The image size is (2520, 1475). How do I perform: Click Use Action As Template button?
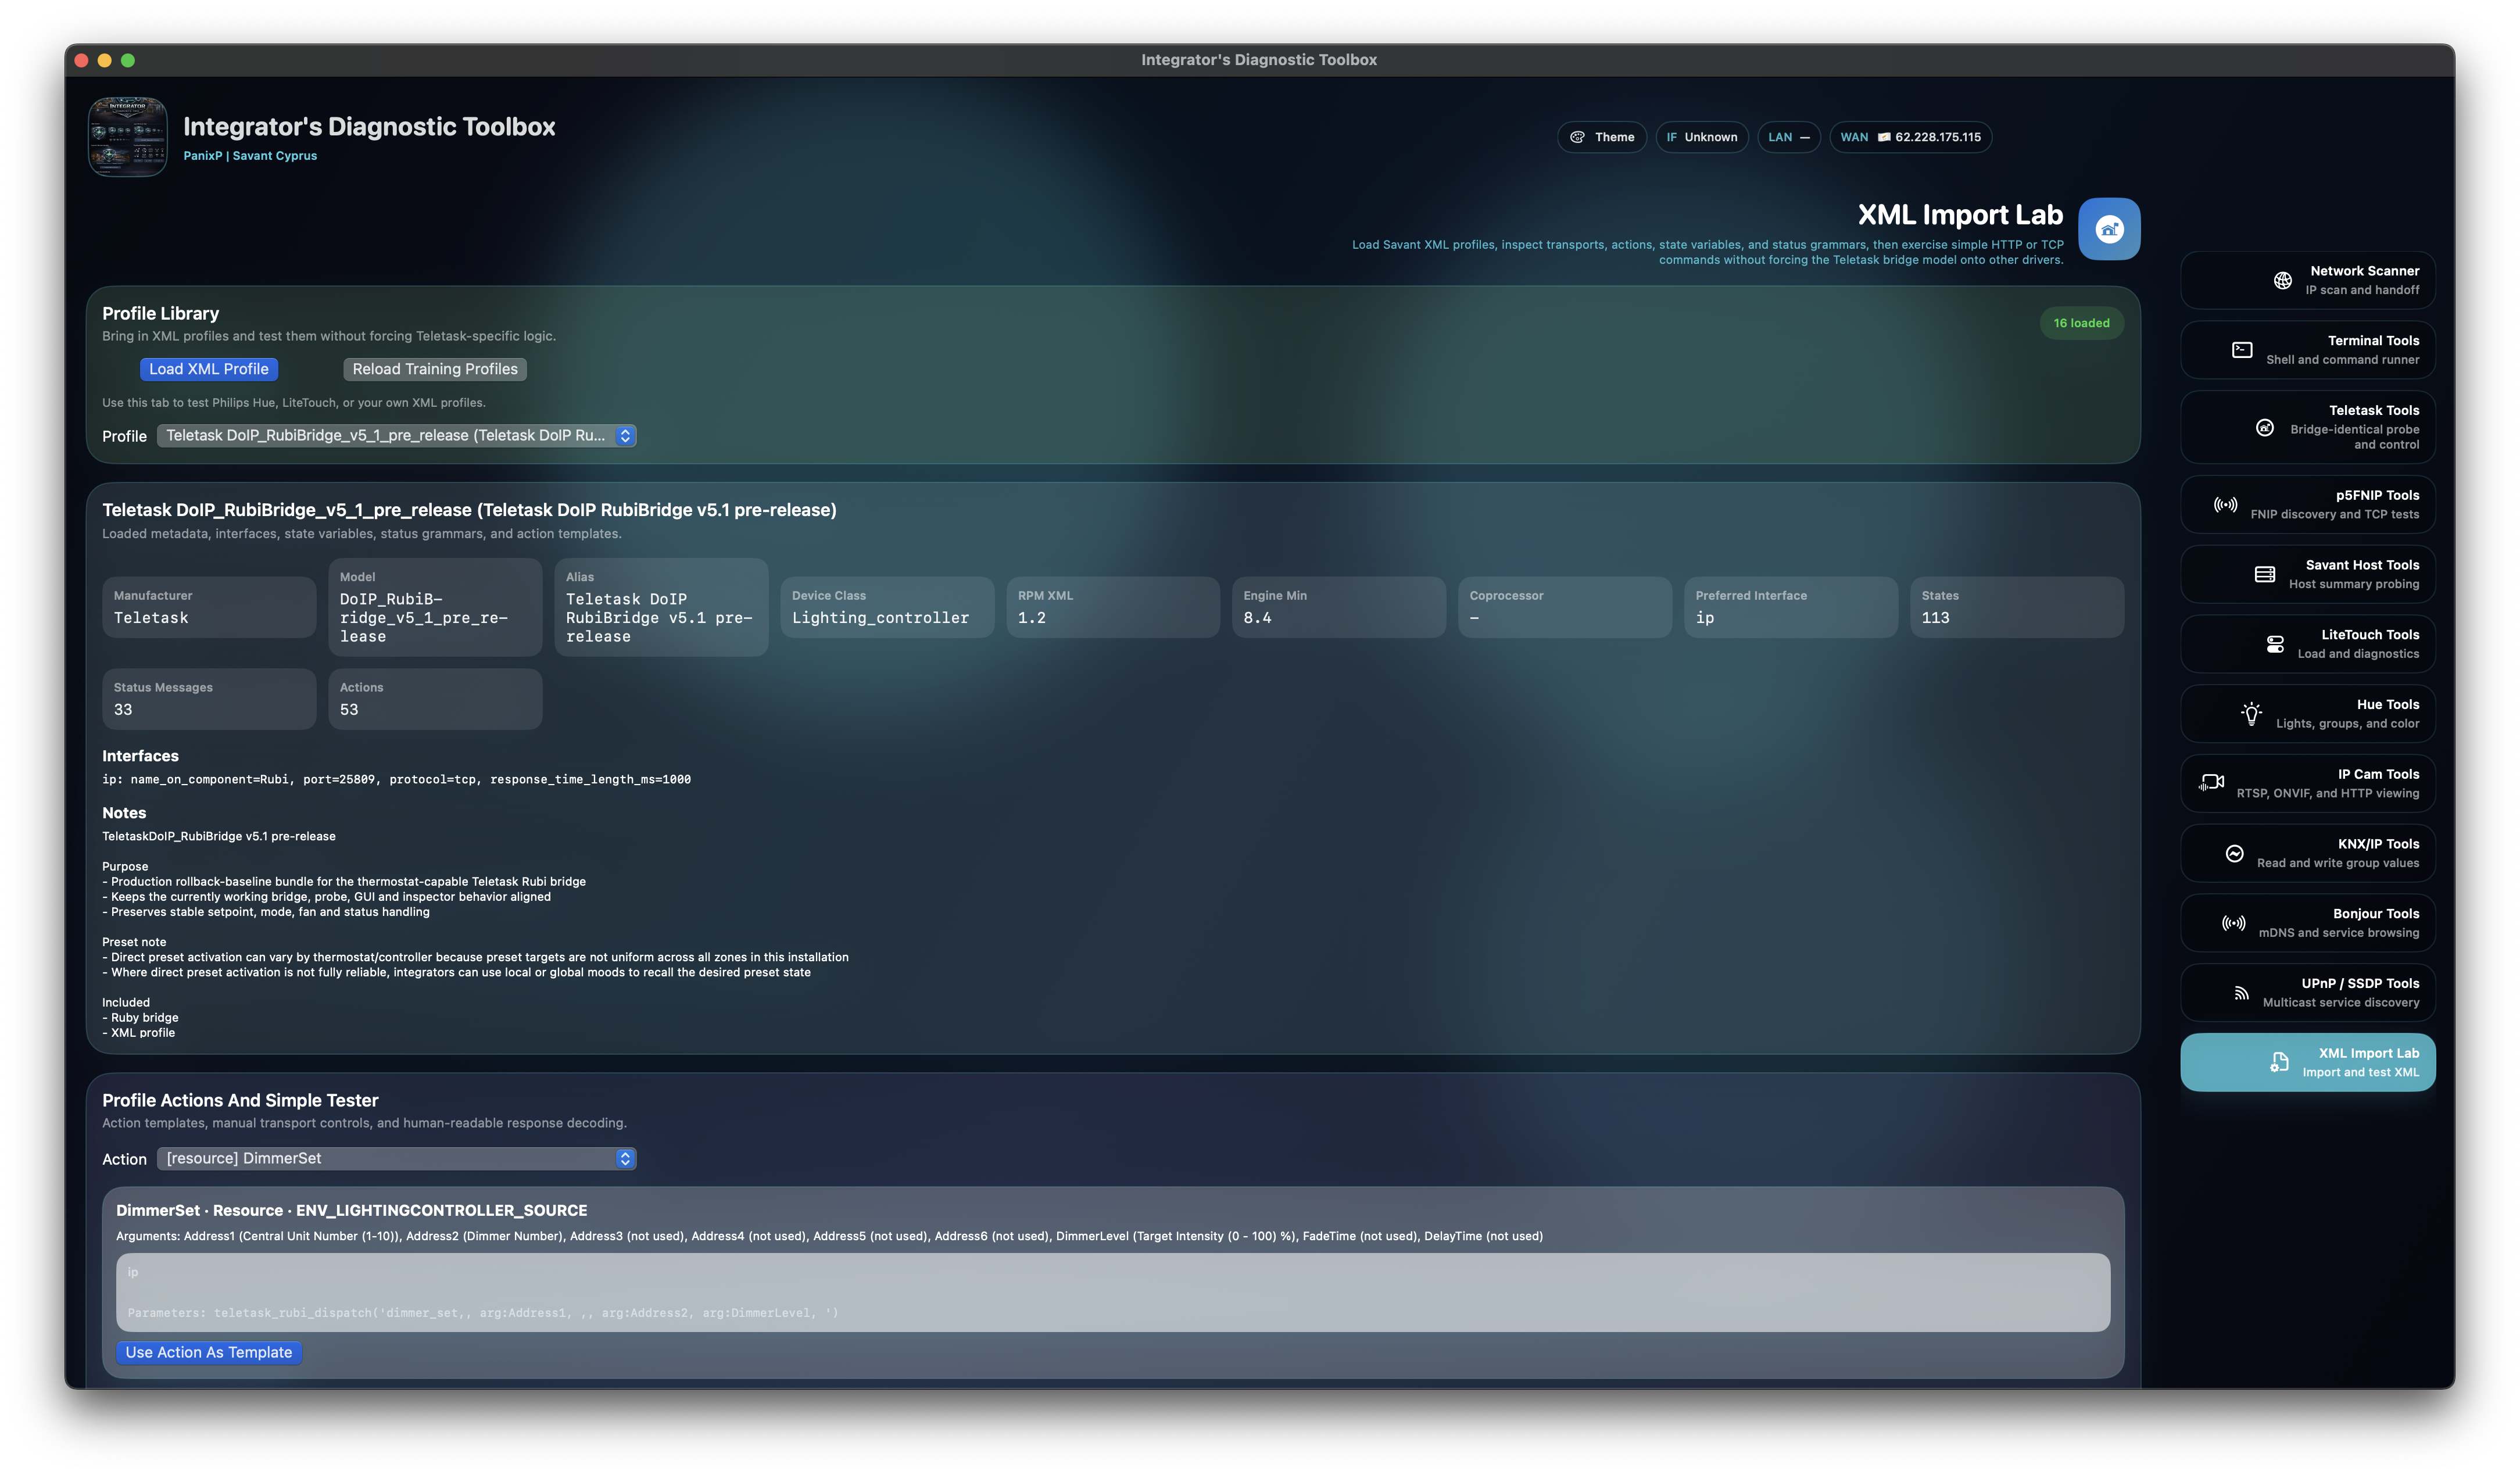[209, 1353]
